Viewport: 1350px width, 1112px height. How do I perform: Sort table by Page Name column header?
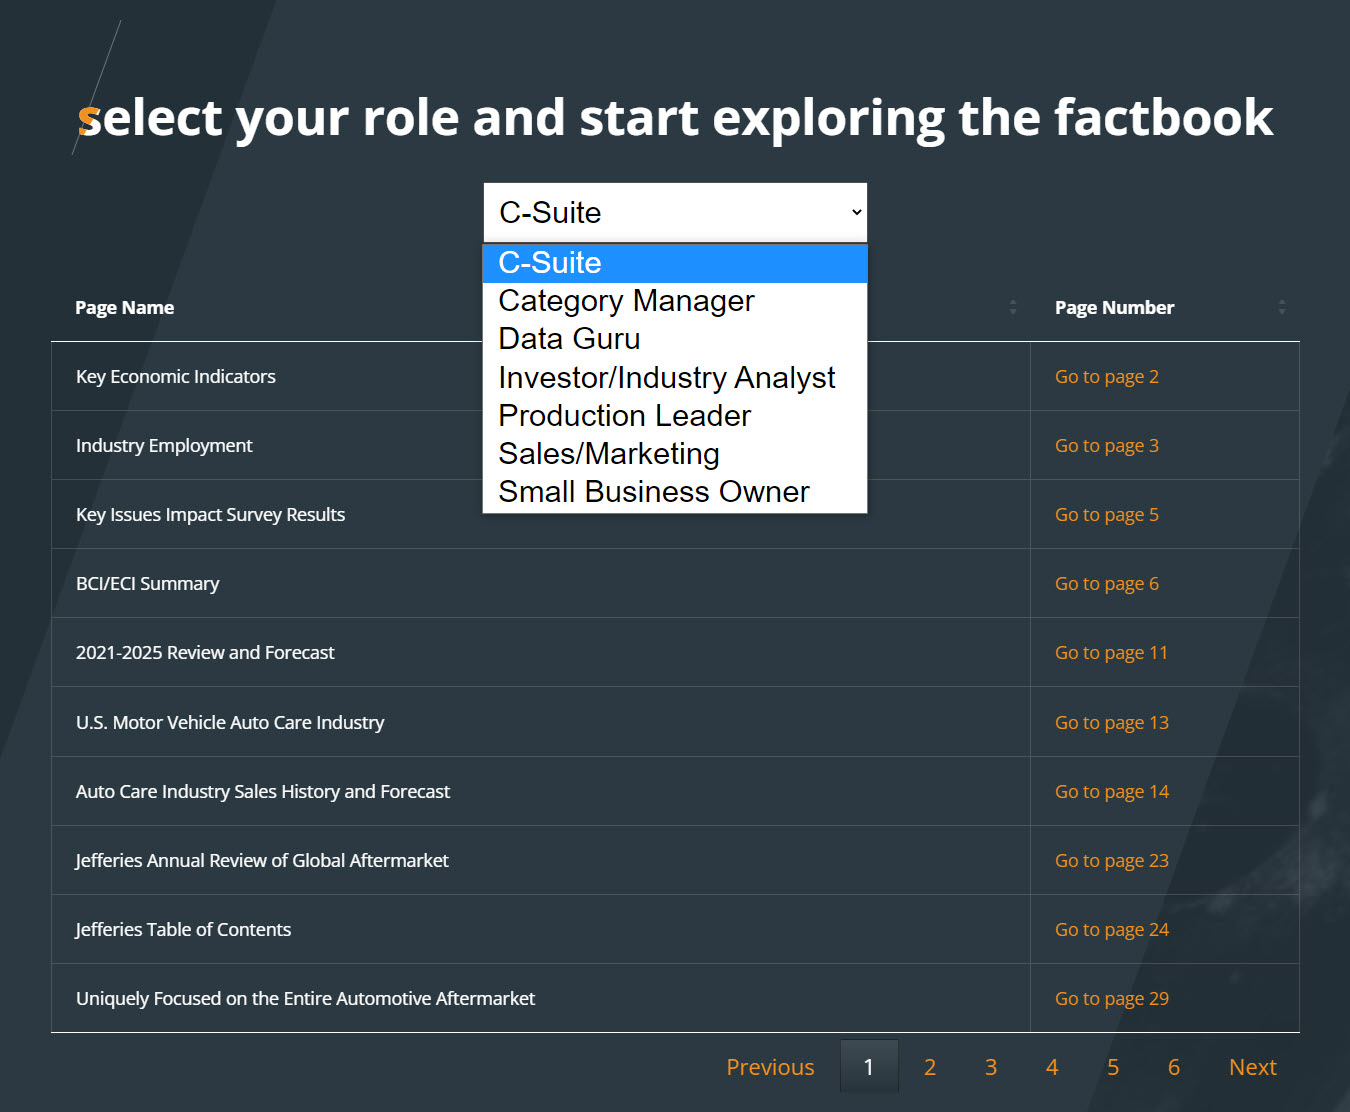coord(125,308)
